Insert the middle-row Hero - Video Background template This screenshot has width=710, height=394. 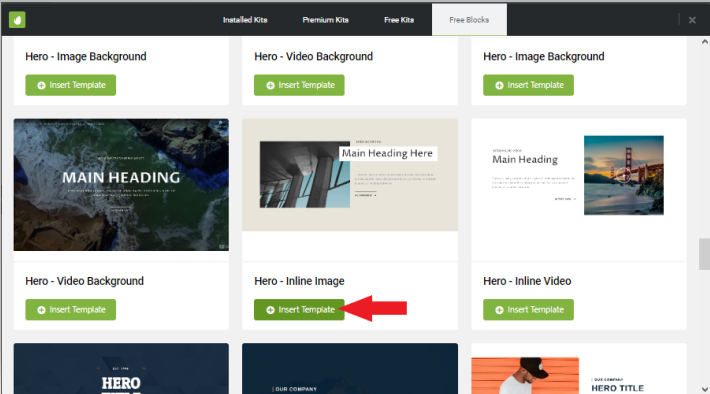point(71,310)
